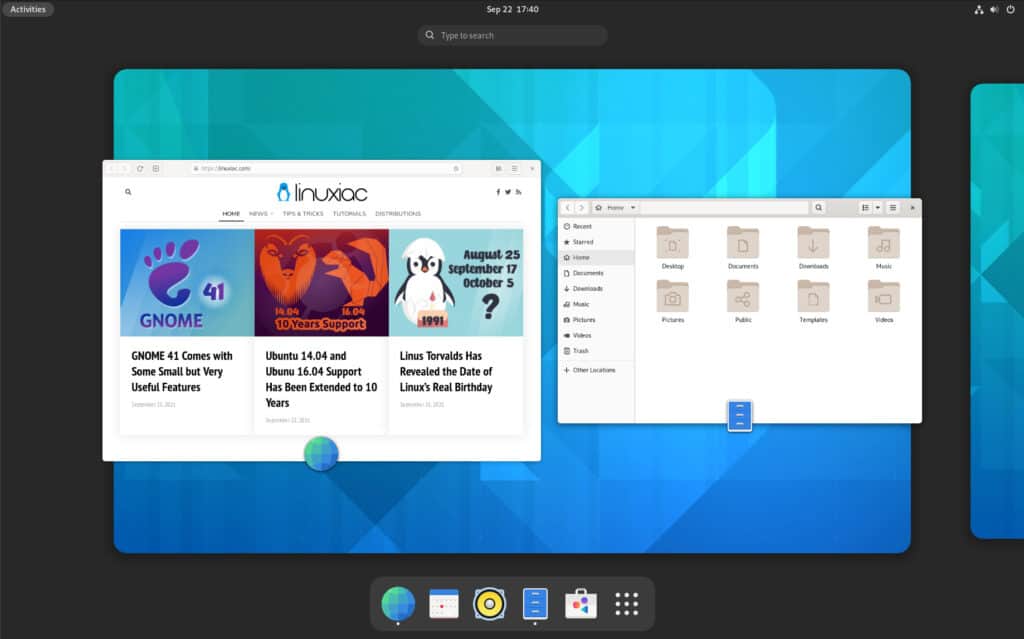The image size is (1024, 639).
Task: Open the '10 Years Support' article thumbnail
Action: 321,282
